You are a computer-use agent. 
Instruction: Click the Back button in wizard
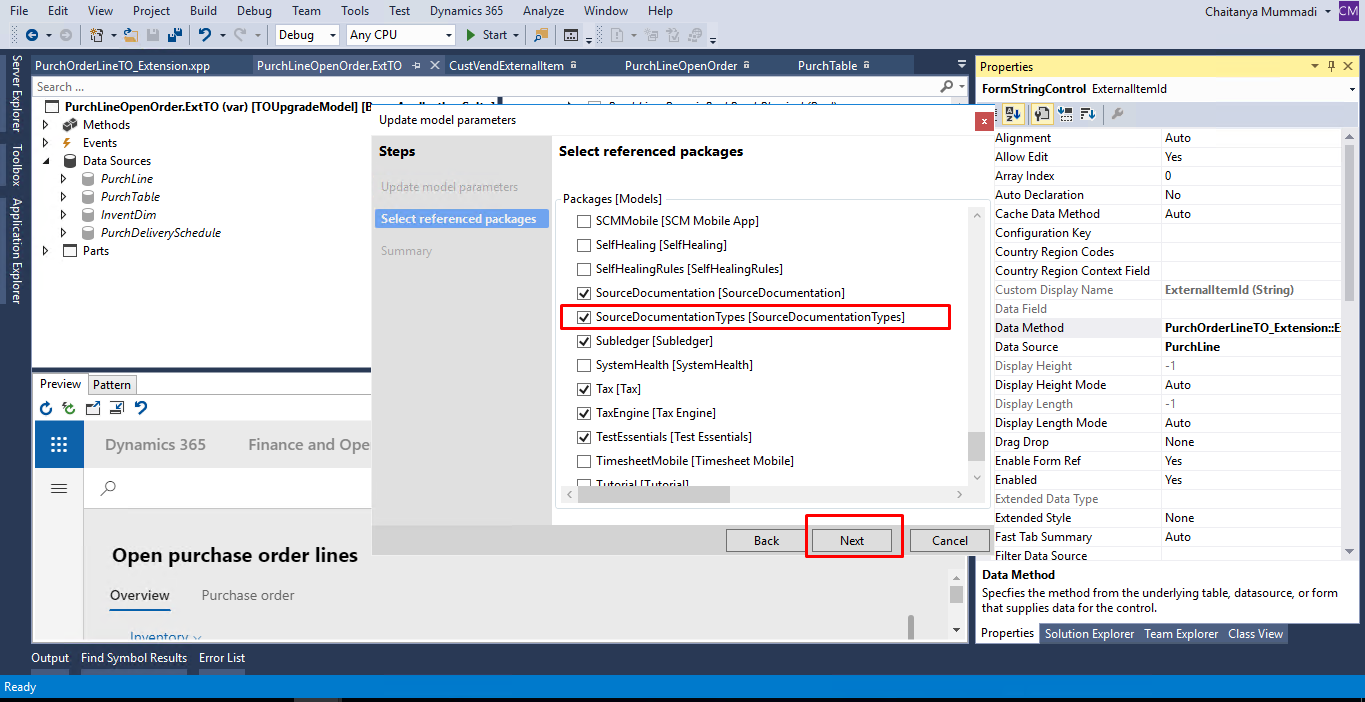tap(766, 540)
